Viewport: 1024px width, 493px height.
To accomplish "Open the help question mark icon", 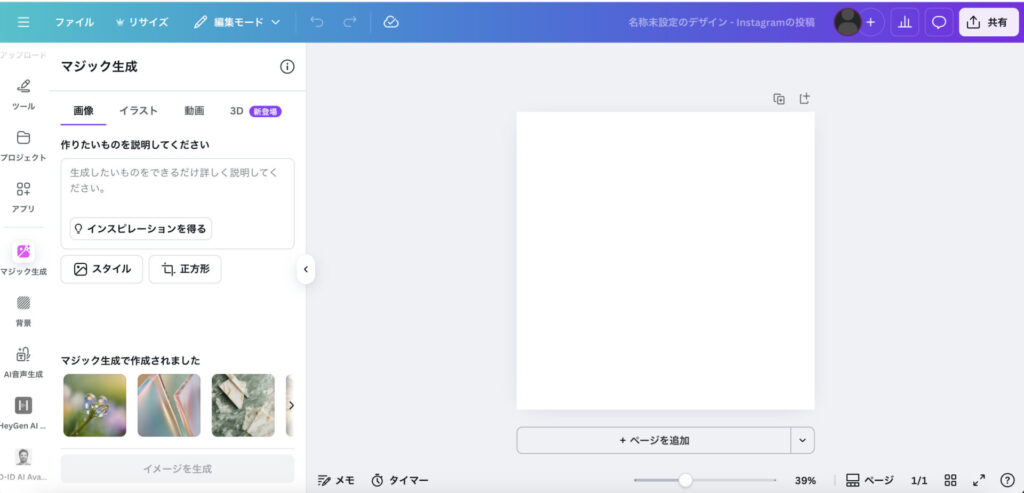I will pos(1007,481).
